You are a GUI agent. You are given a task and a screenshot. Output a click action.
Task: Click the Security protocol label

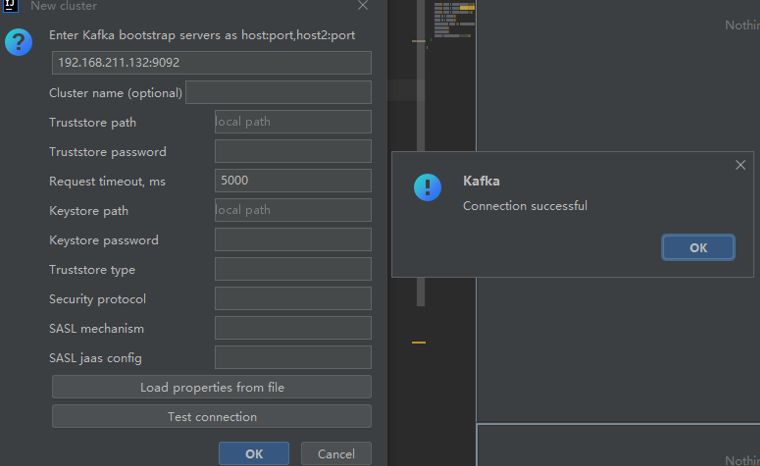(97, 299)
